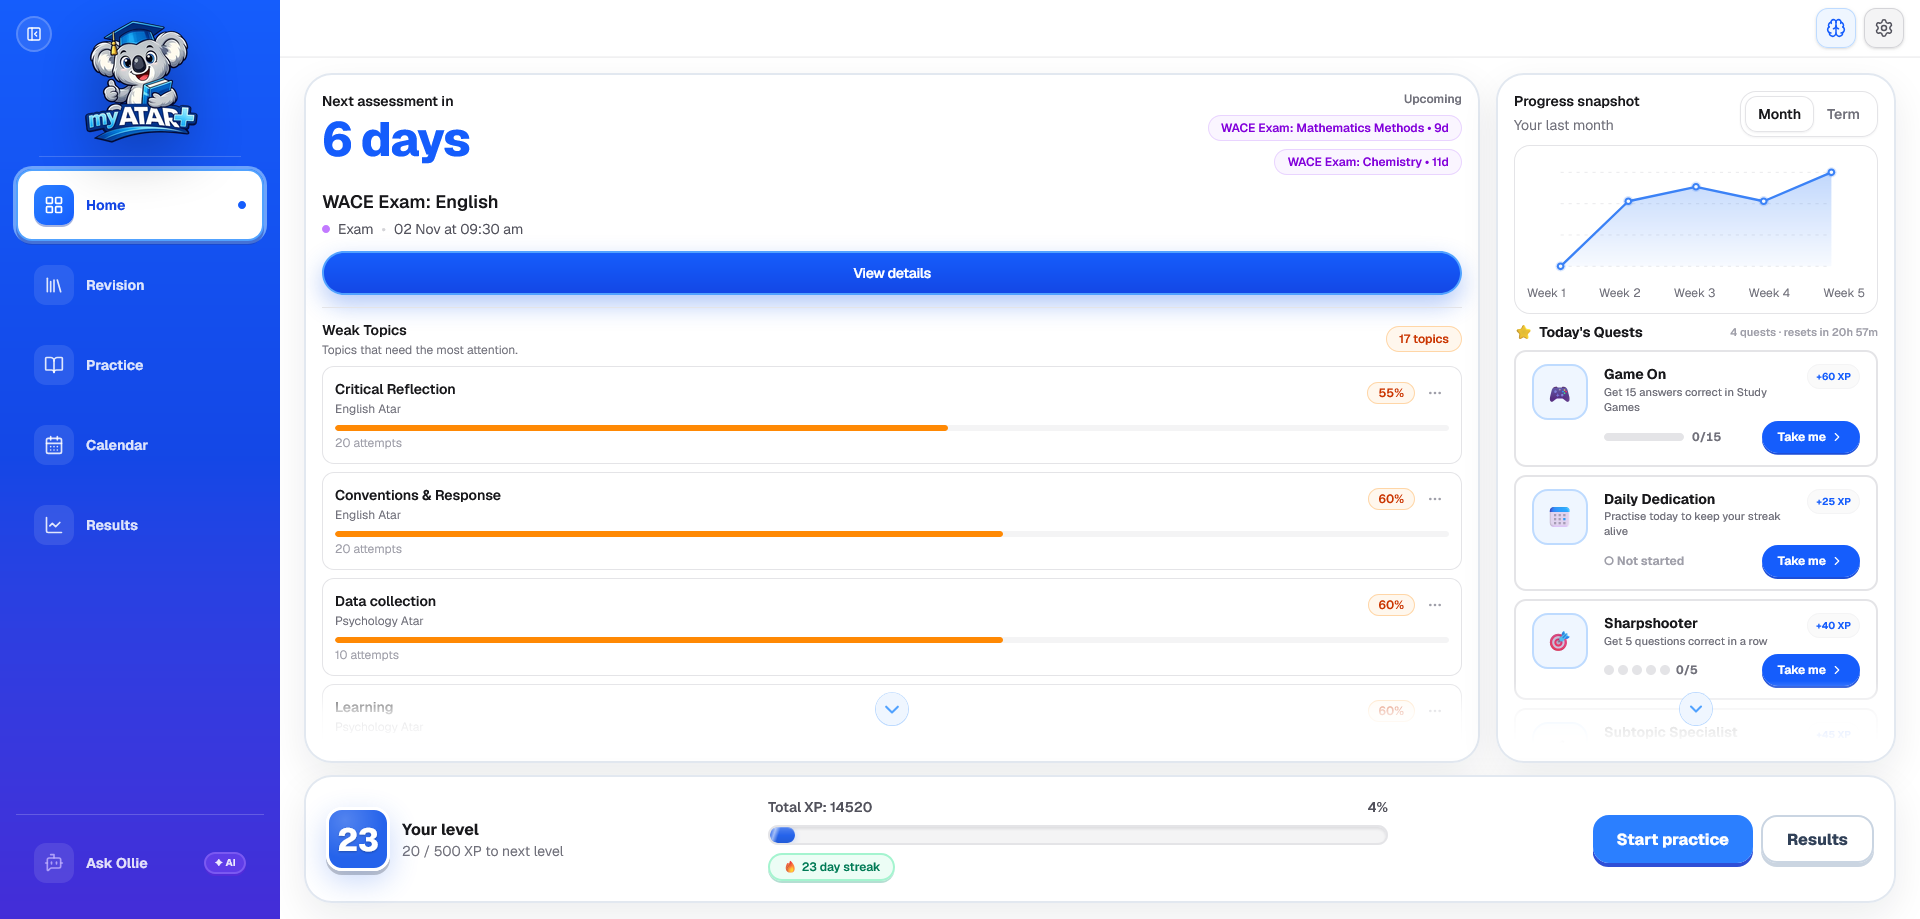This screenshot has width=1920, height=919.
Task: Open options menu for Conventions & Response
Action: coord(1435,499)
